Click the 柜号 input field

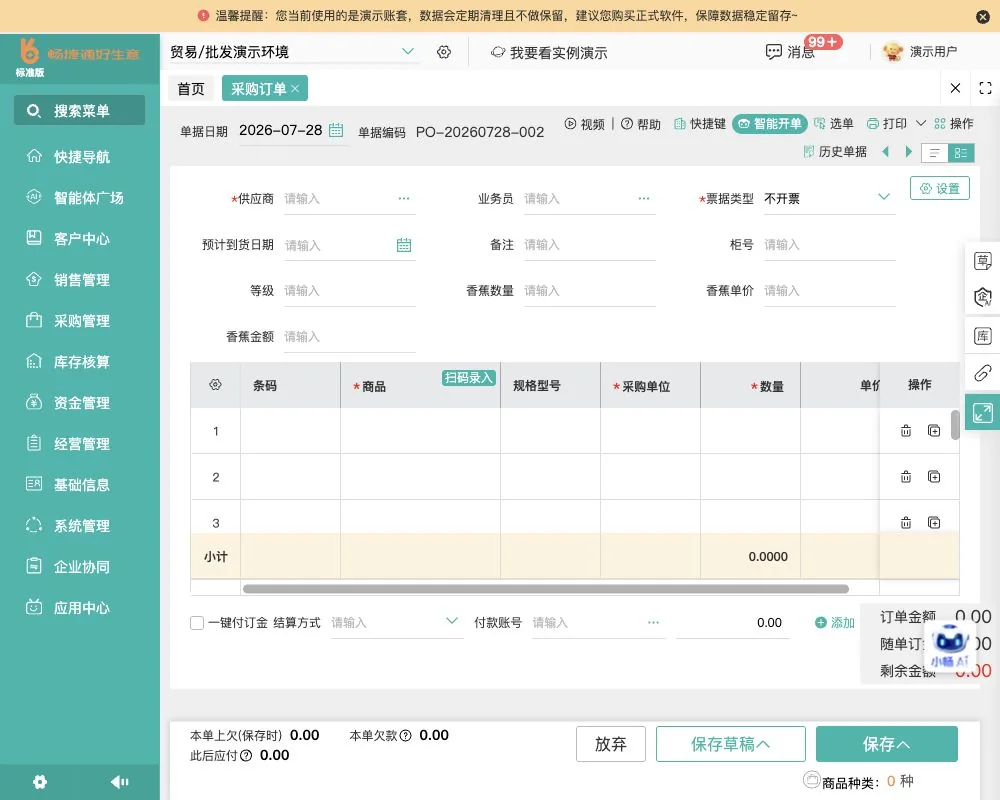coord(829,245)
